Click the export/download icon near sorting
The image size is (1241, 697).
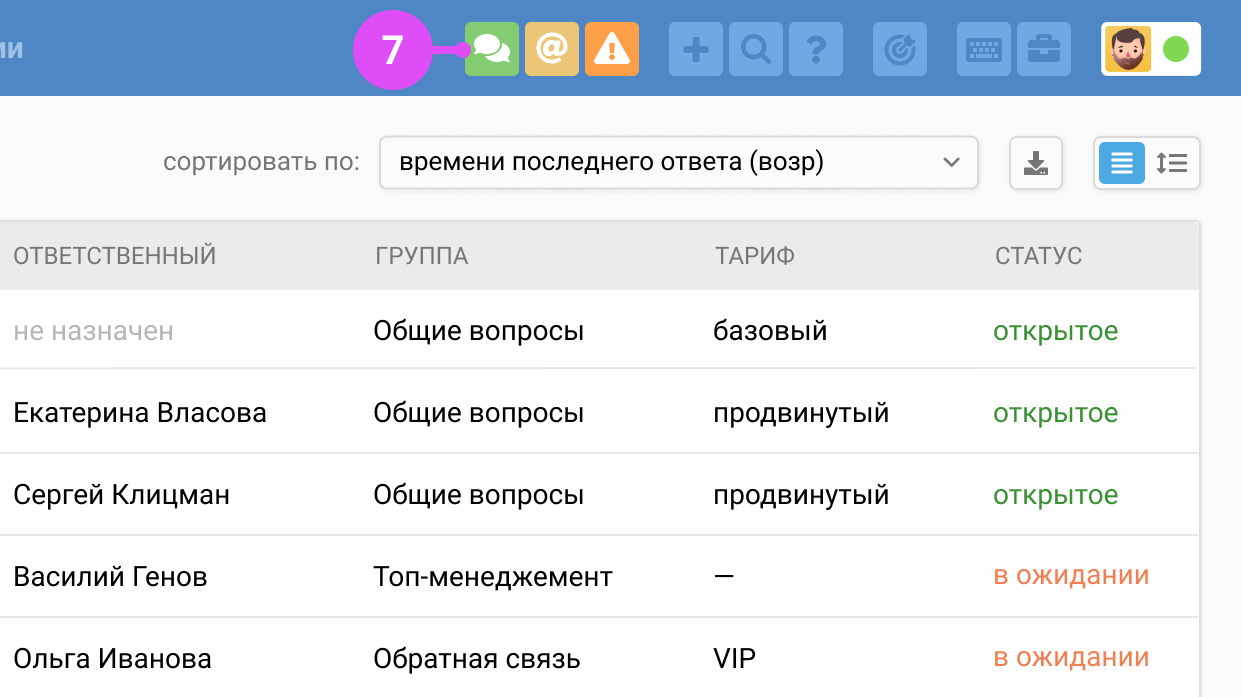click(1035, 163)
